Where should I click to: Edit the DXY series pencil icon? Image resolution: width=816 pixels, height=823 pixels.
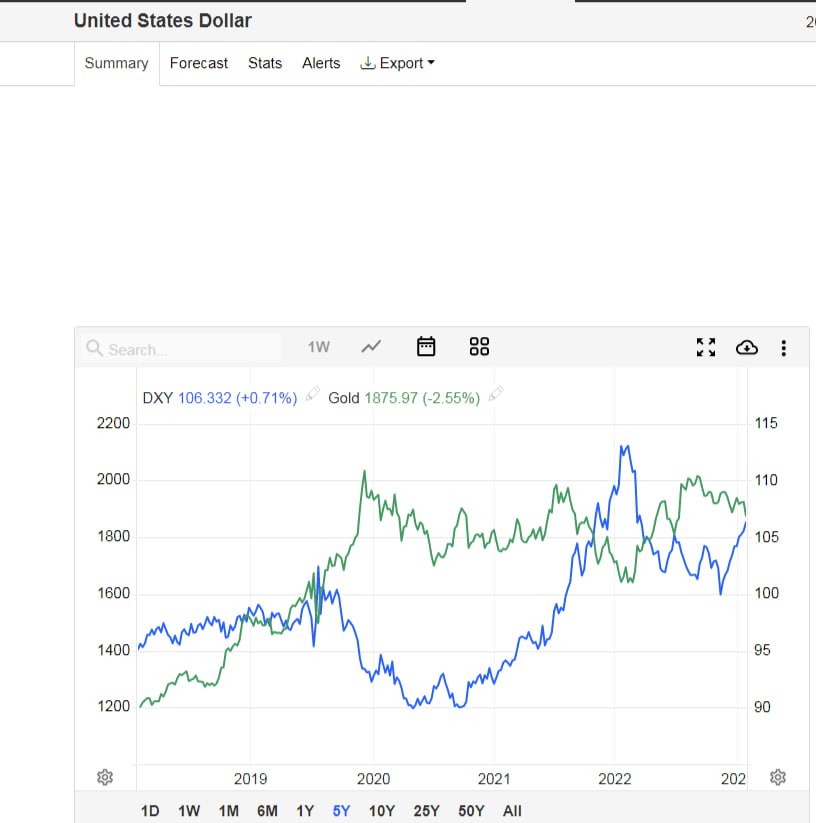click(x=313, y=394)
